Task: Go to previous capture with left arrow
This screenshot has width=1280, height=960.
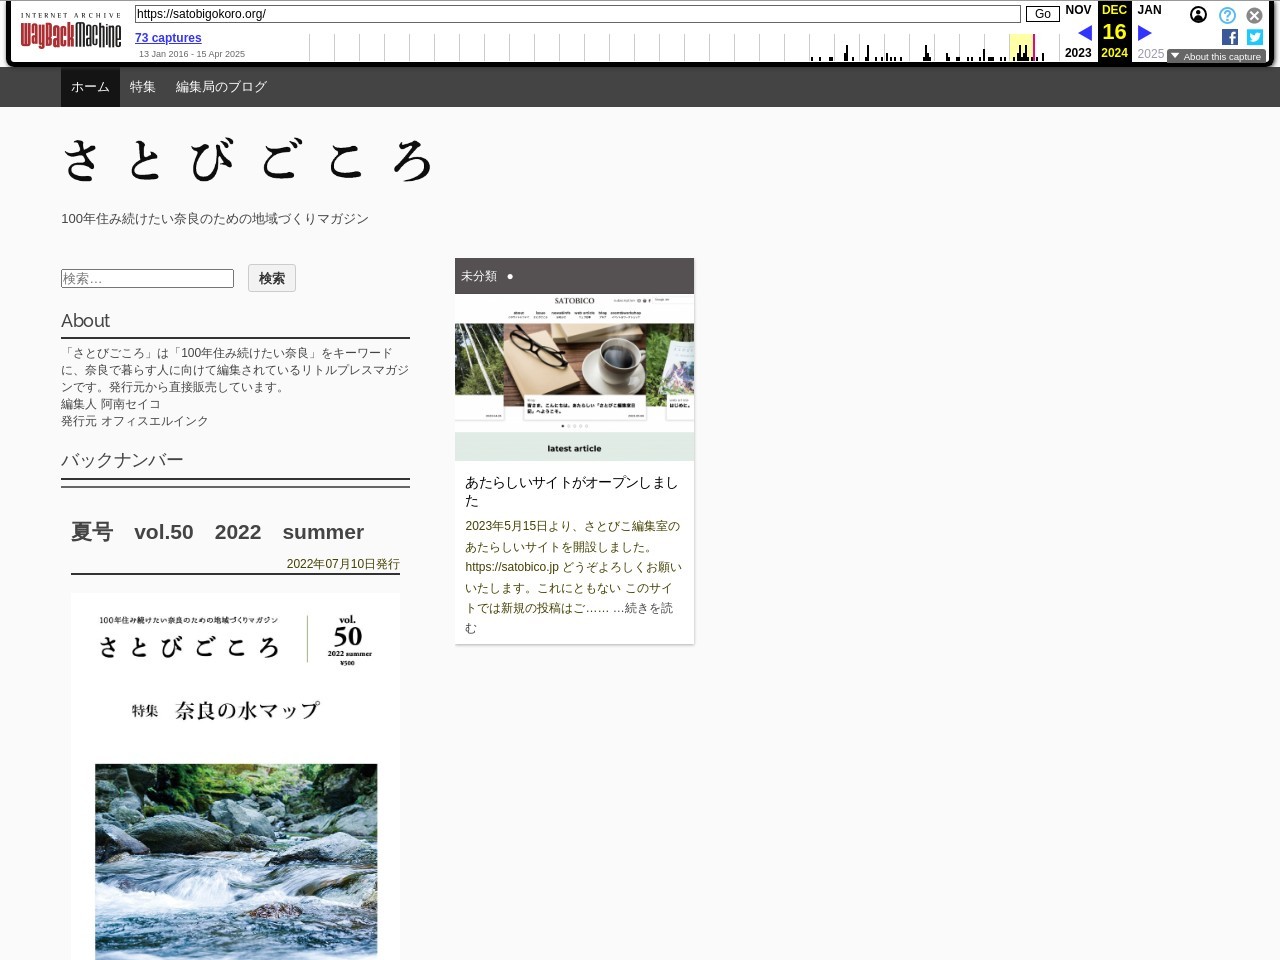Action: tap(1084, 33)
